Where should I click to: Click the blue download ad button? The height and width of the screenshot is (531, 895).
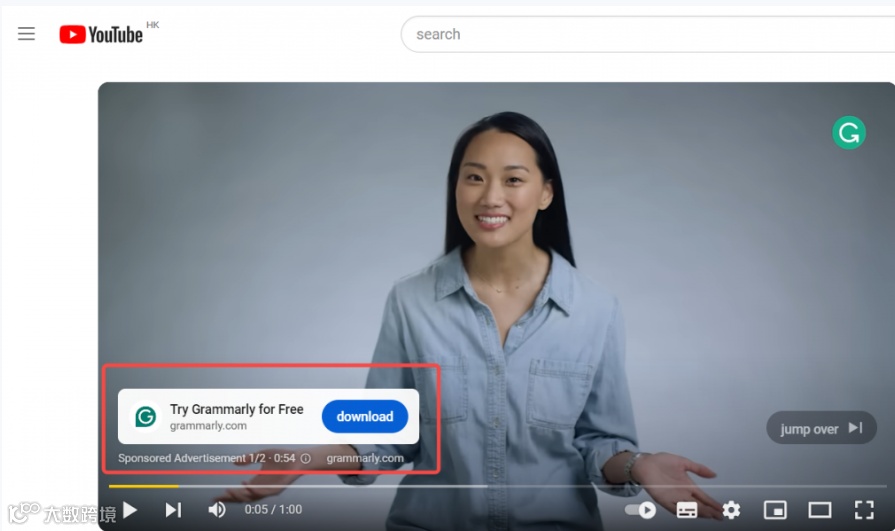coord(365,416)
